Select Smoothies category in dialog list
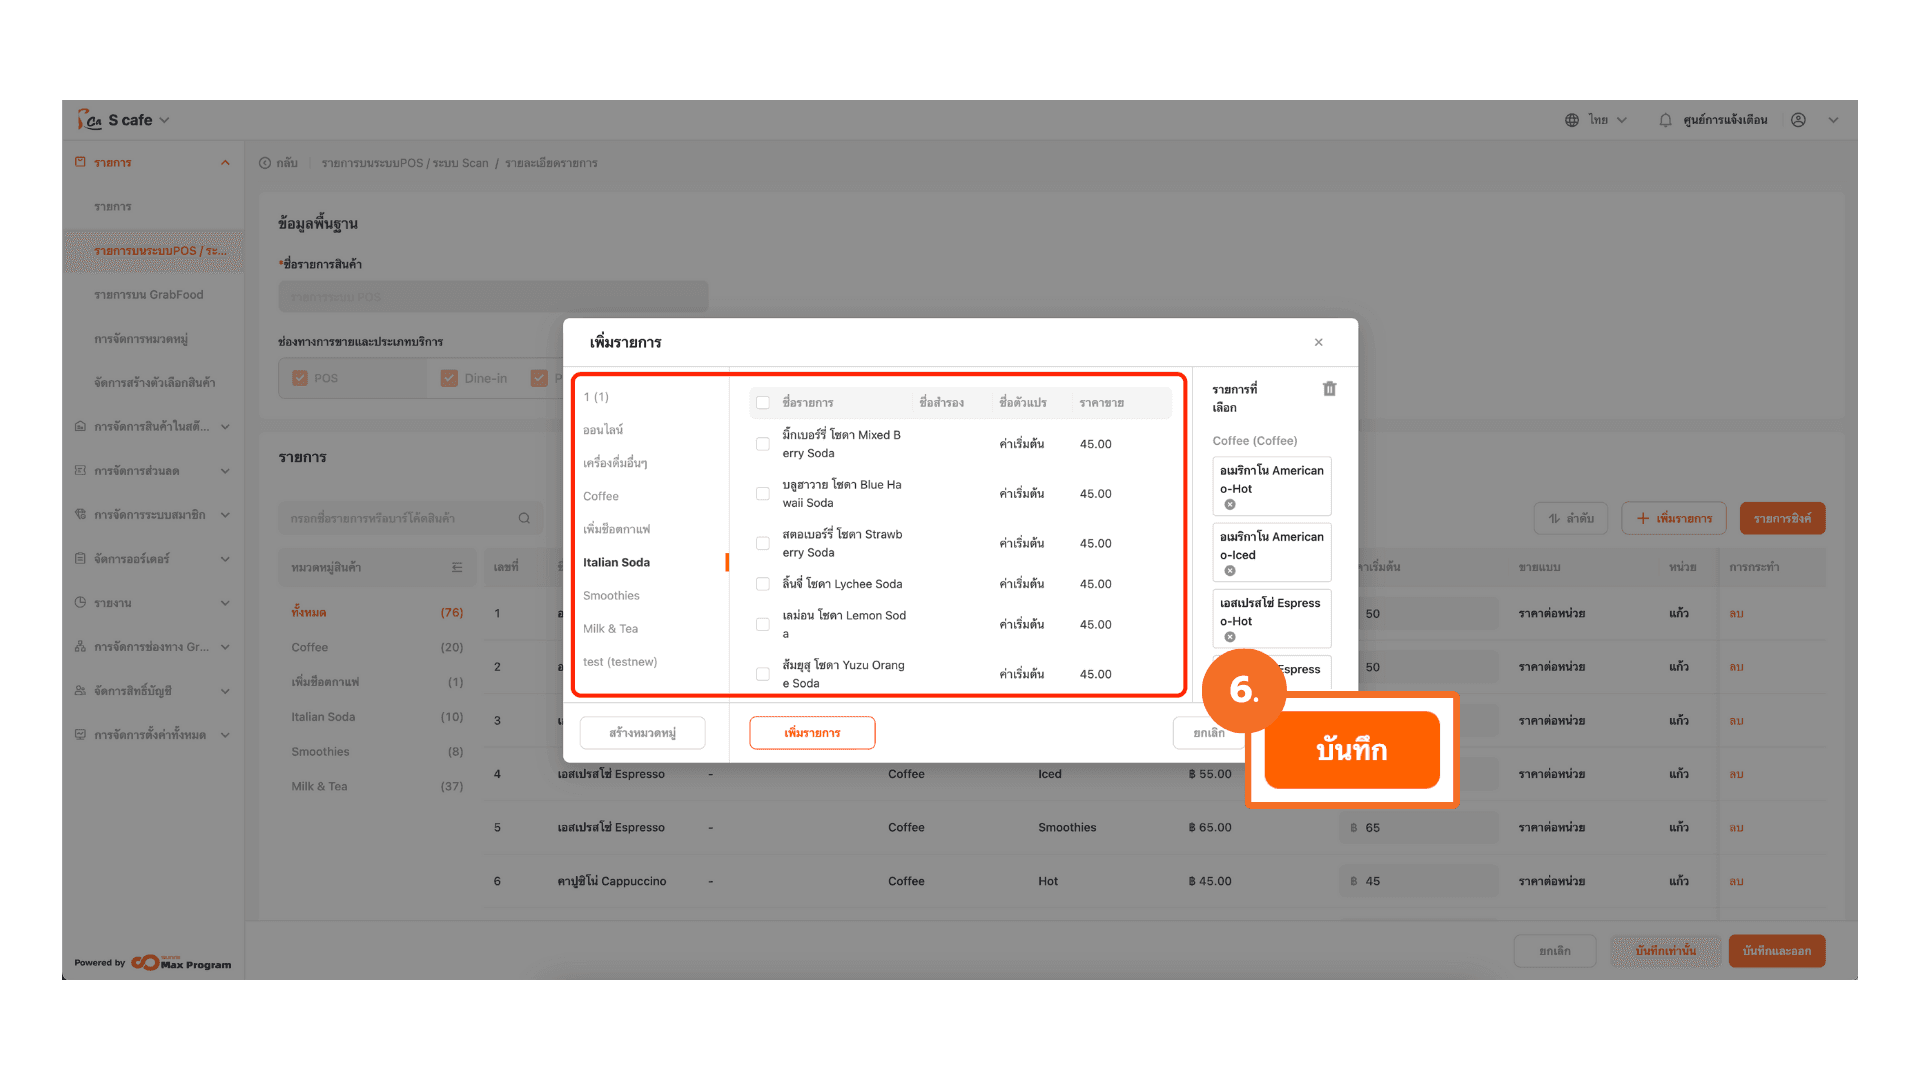 (611, 596)
